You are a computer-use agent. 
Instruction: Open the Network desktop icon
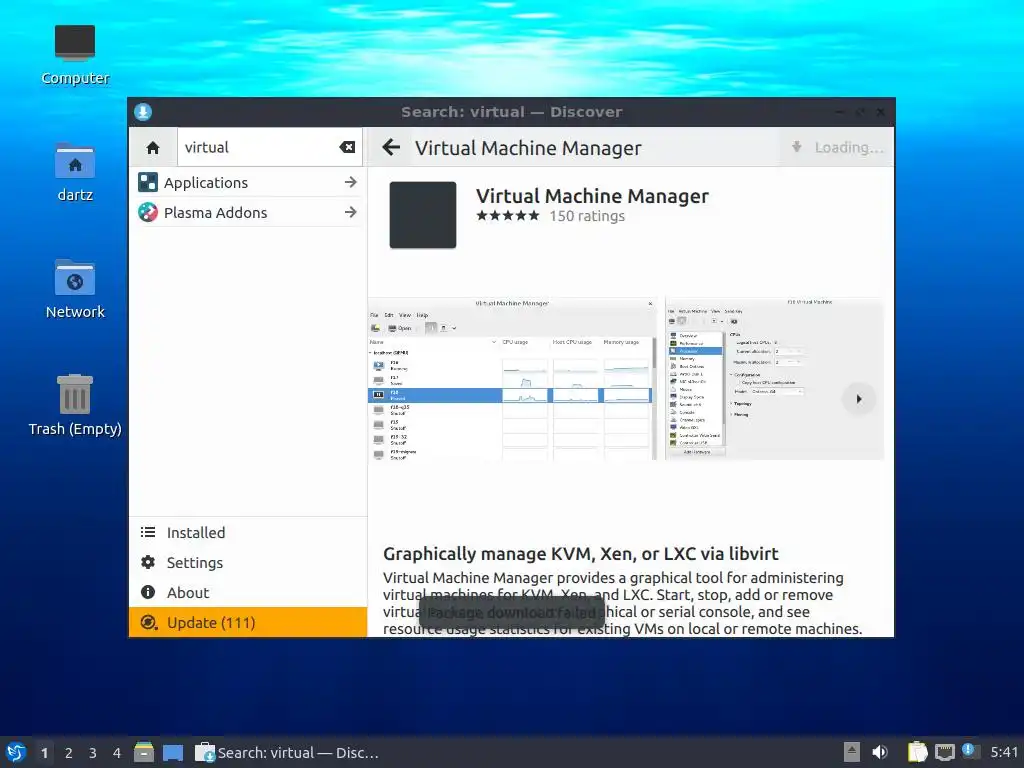coord(75,289)
